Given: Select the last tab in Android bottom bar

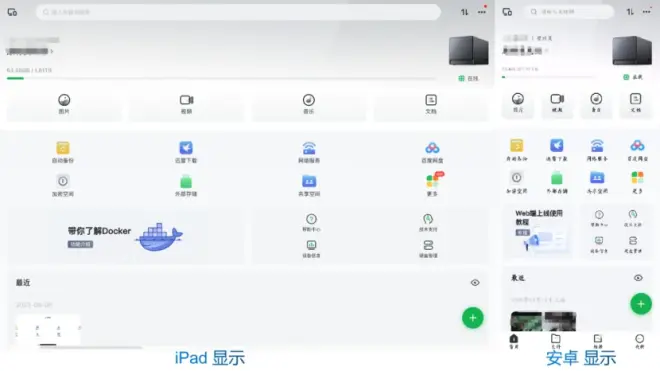Looking at the screenshot, I should (x=639, y=342).
